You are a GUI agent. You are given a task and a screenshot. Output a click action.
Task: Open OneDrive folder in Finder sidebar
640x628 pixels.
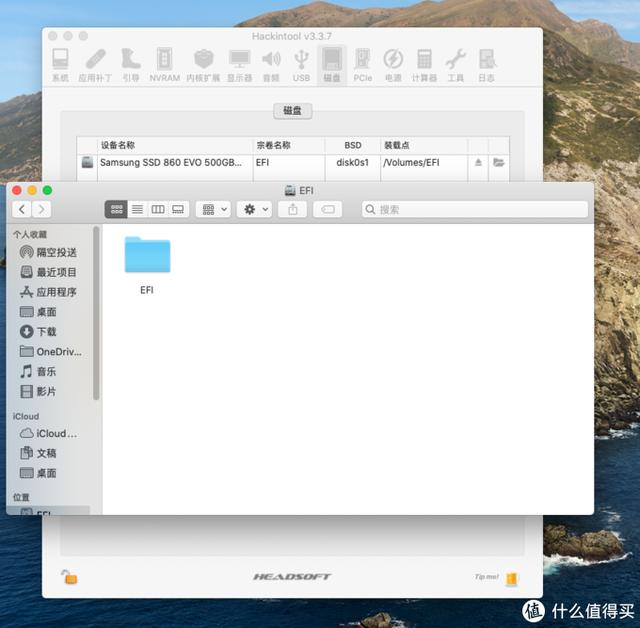click(x=51, y=352)
